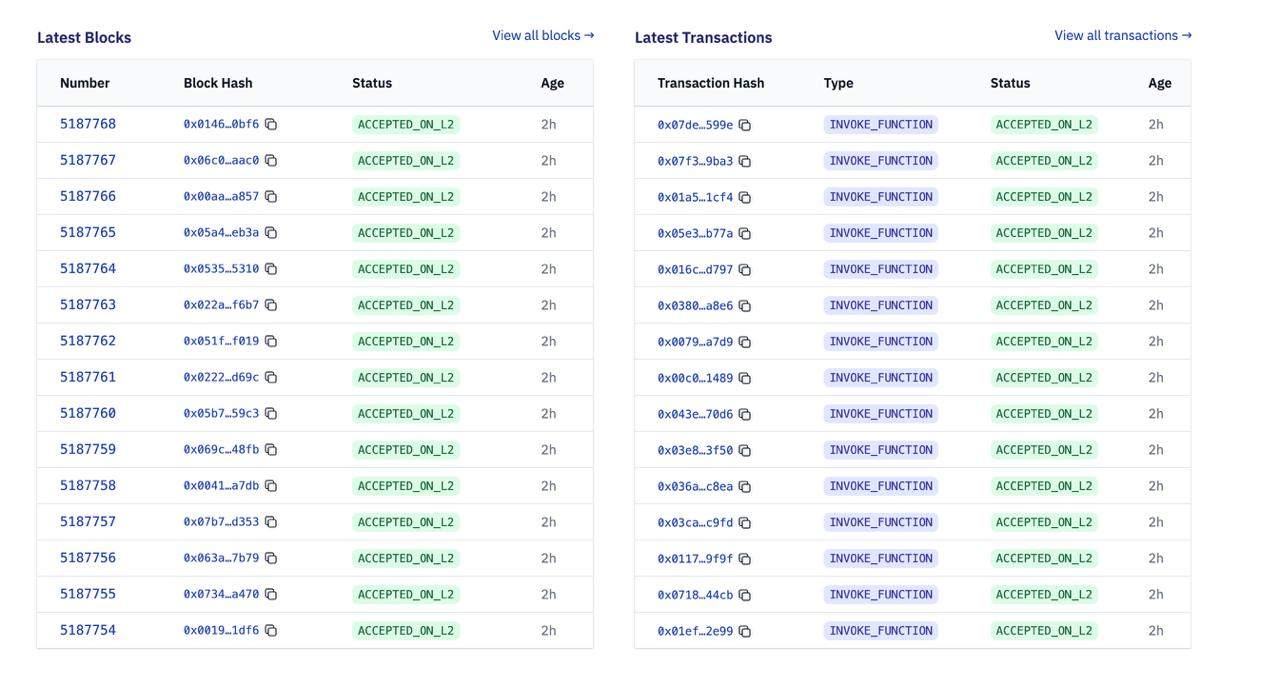
Task: Open View all blocks link
Action: 543,36
